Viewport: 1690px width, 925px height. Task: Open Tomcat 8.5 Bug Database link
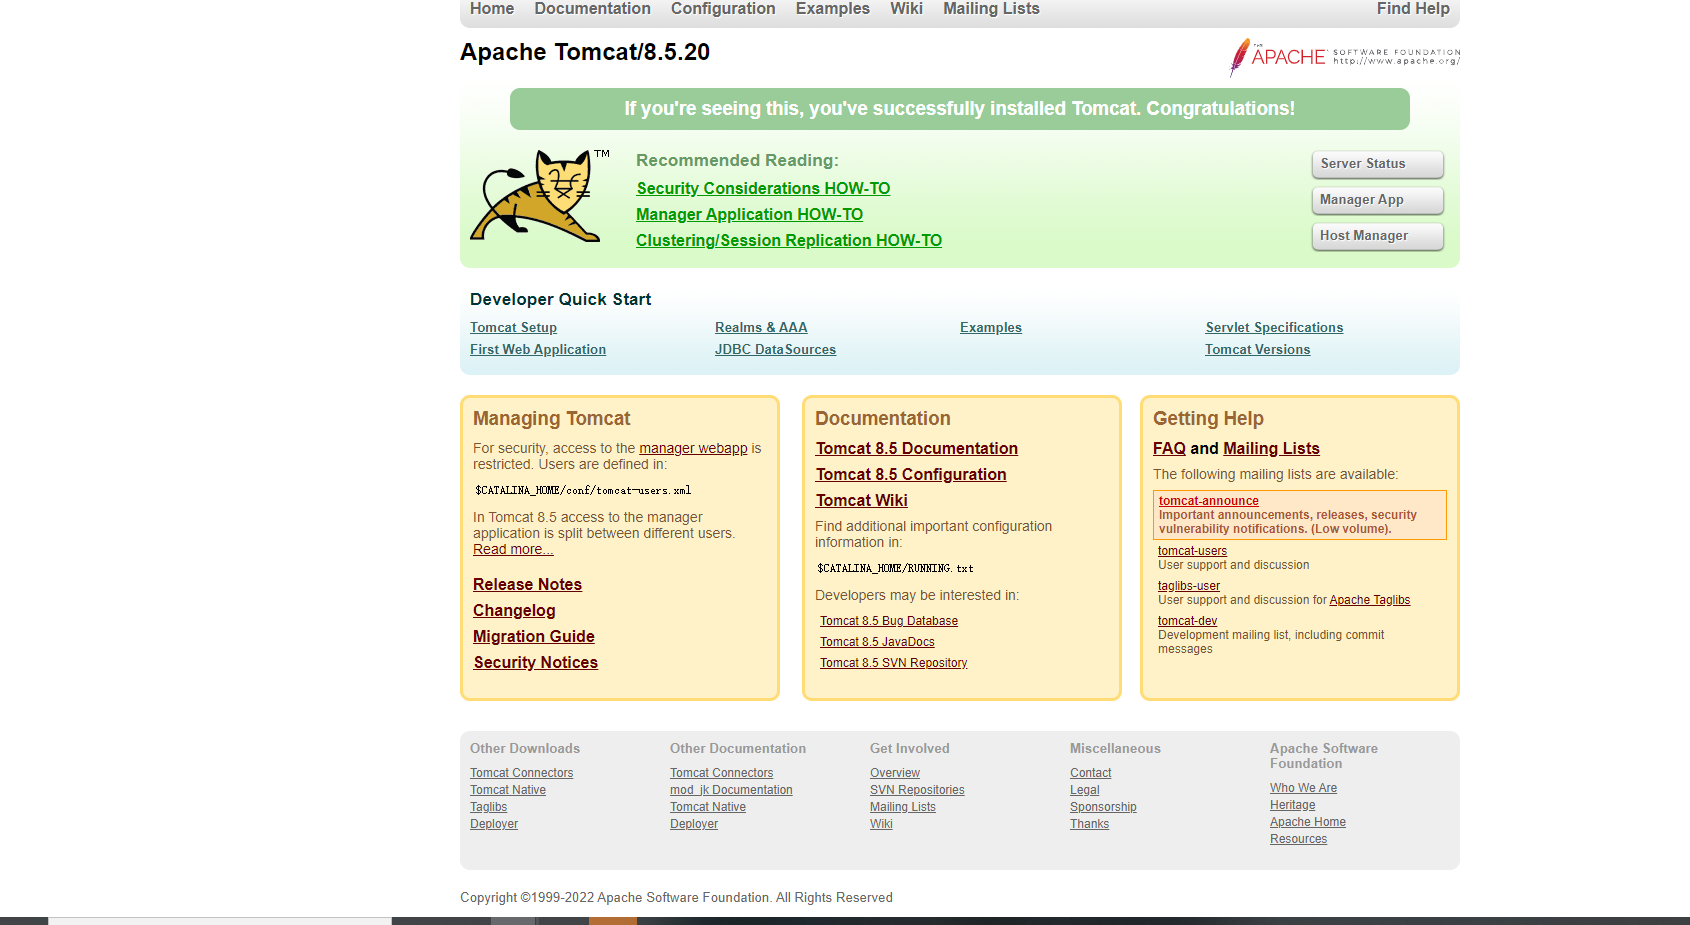pos(889,621)
